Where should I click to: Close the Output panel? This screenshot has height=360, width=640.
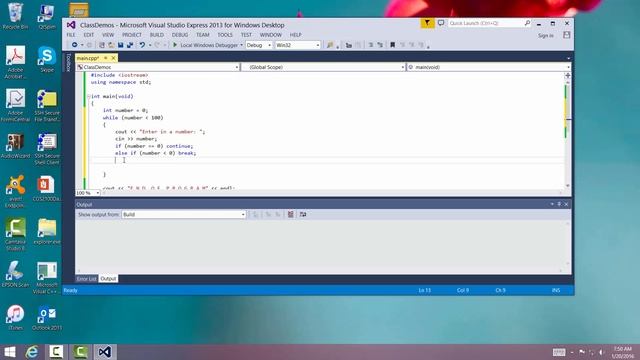tap(566, 204)
